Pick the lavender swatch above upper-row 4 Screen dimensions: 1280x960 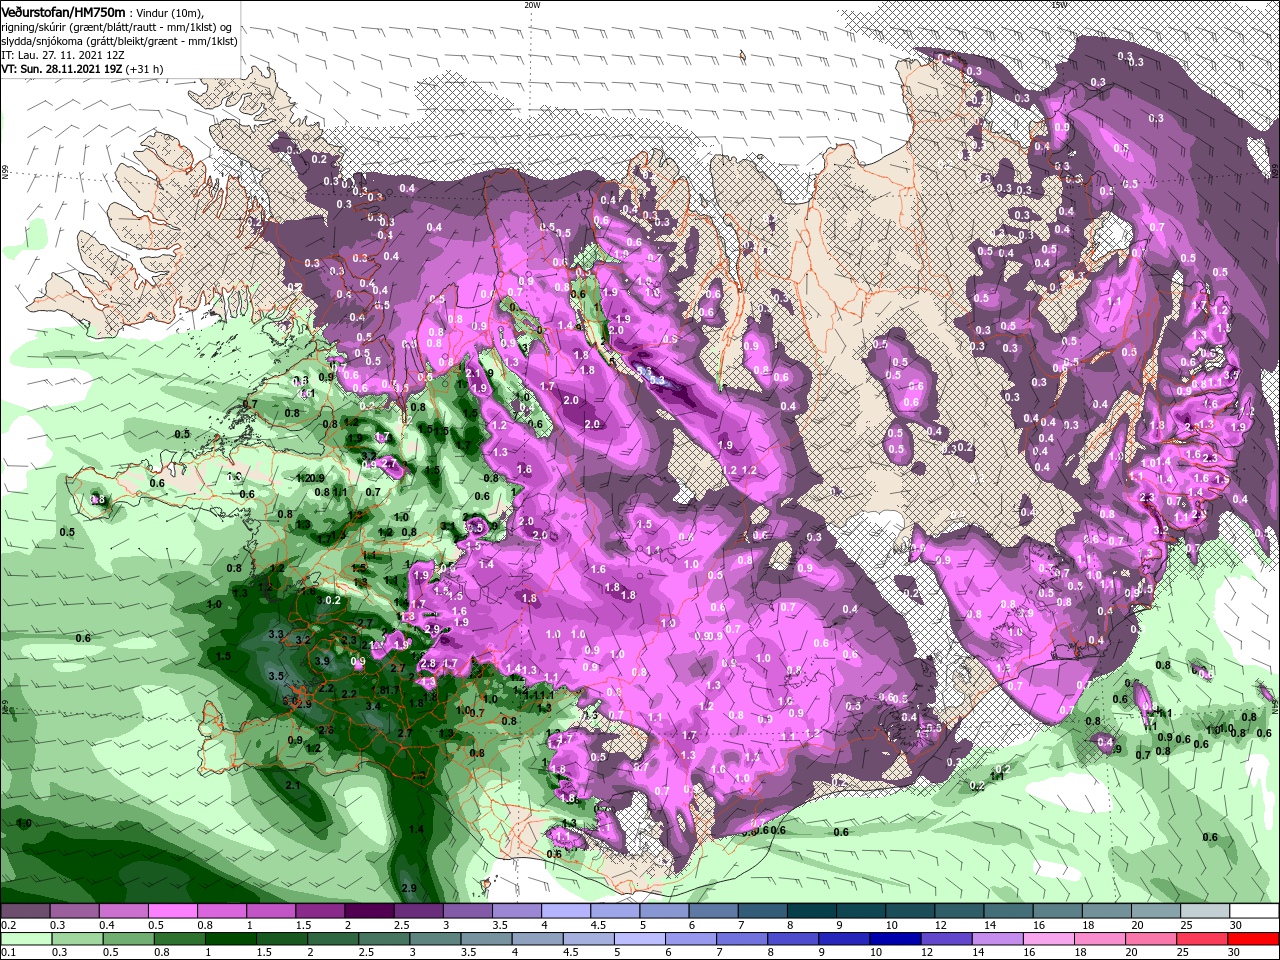(565, 911)
